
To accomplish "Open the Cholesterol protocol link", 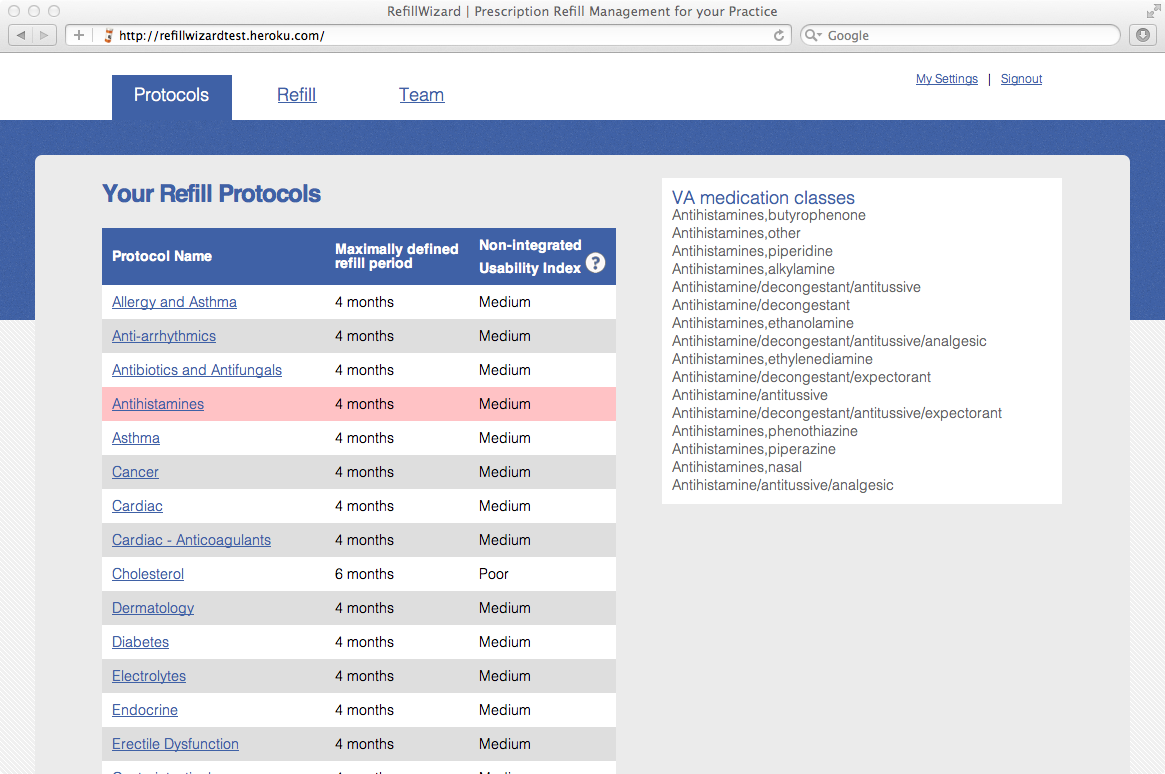I will tap(148, 574).
